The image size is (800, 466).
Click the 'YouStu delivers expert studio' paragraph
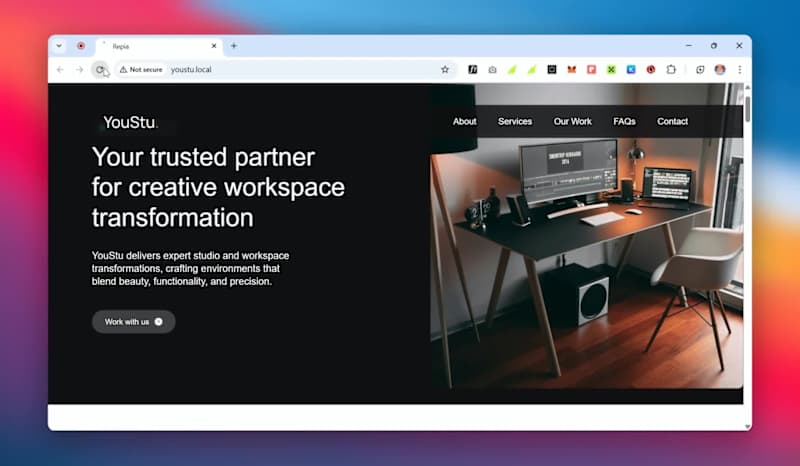190,268
